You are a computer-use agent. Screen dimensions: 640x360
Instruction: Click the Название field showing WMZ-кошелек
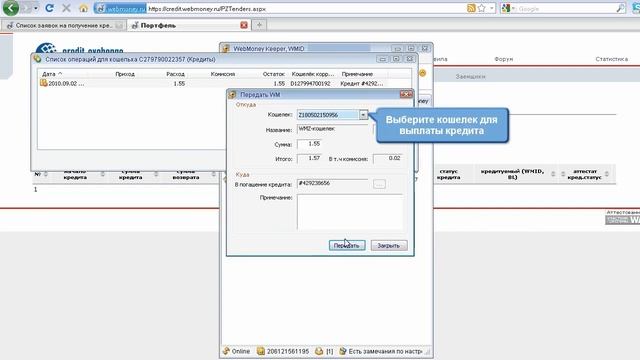point(333,129)
